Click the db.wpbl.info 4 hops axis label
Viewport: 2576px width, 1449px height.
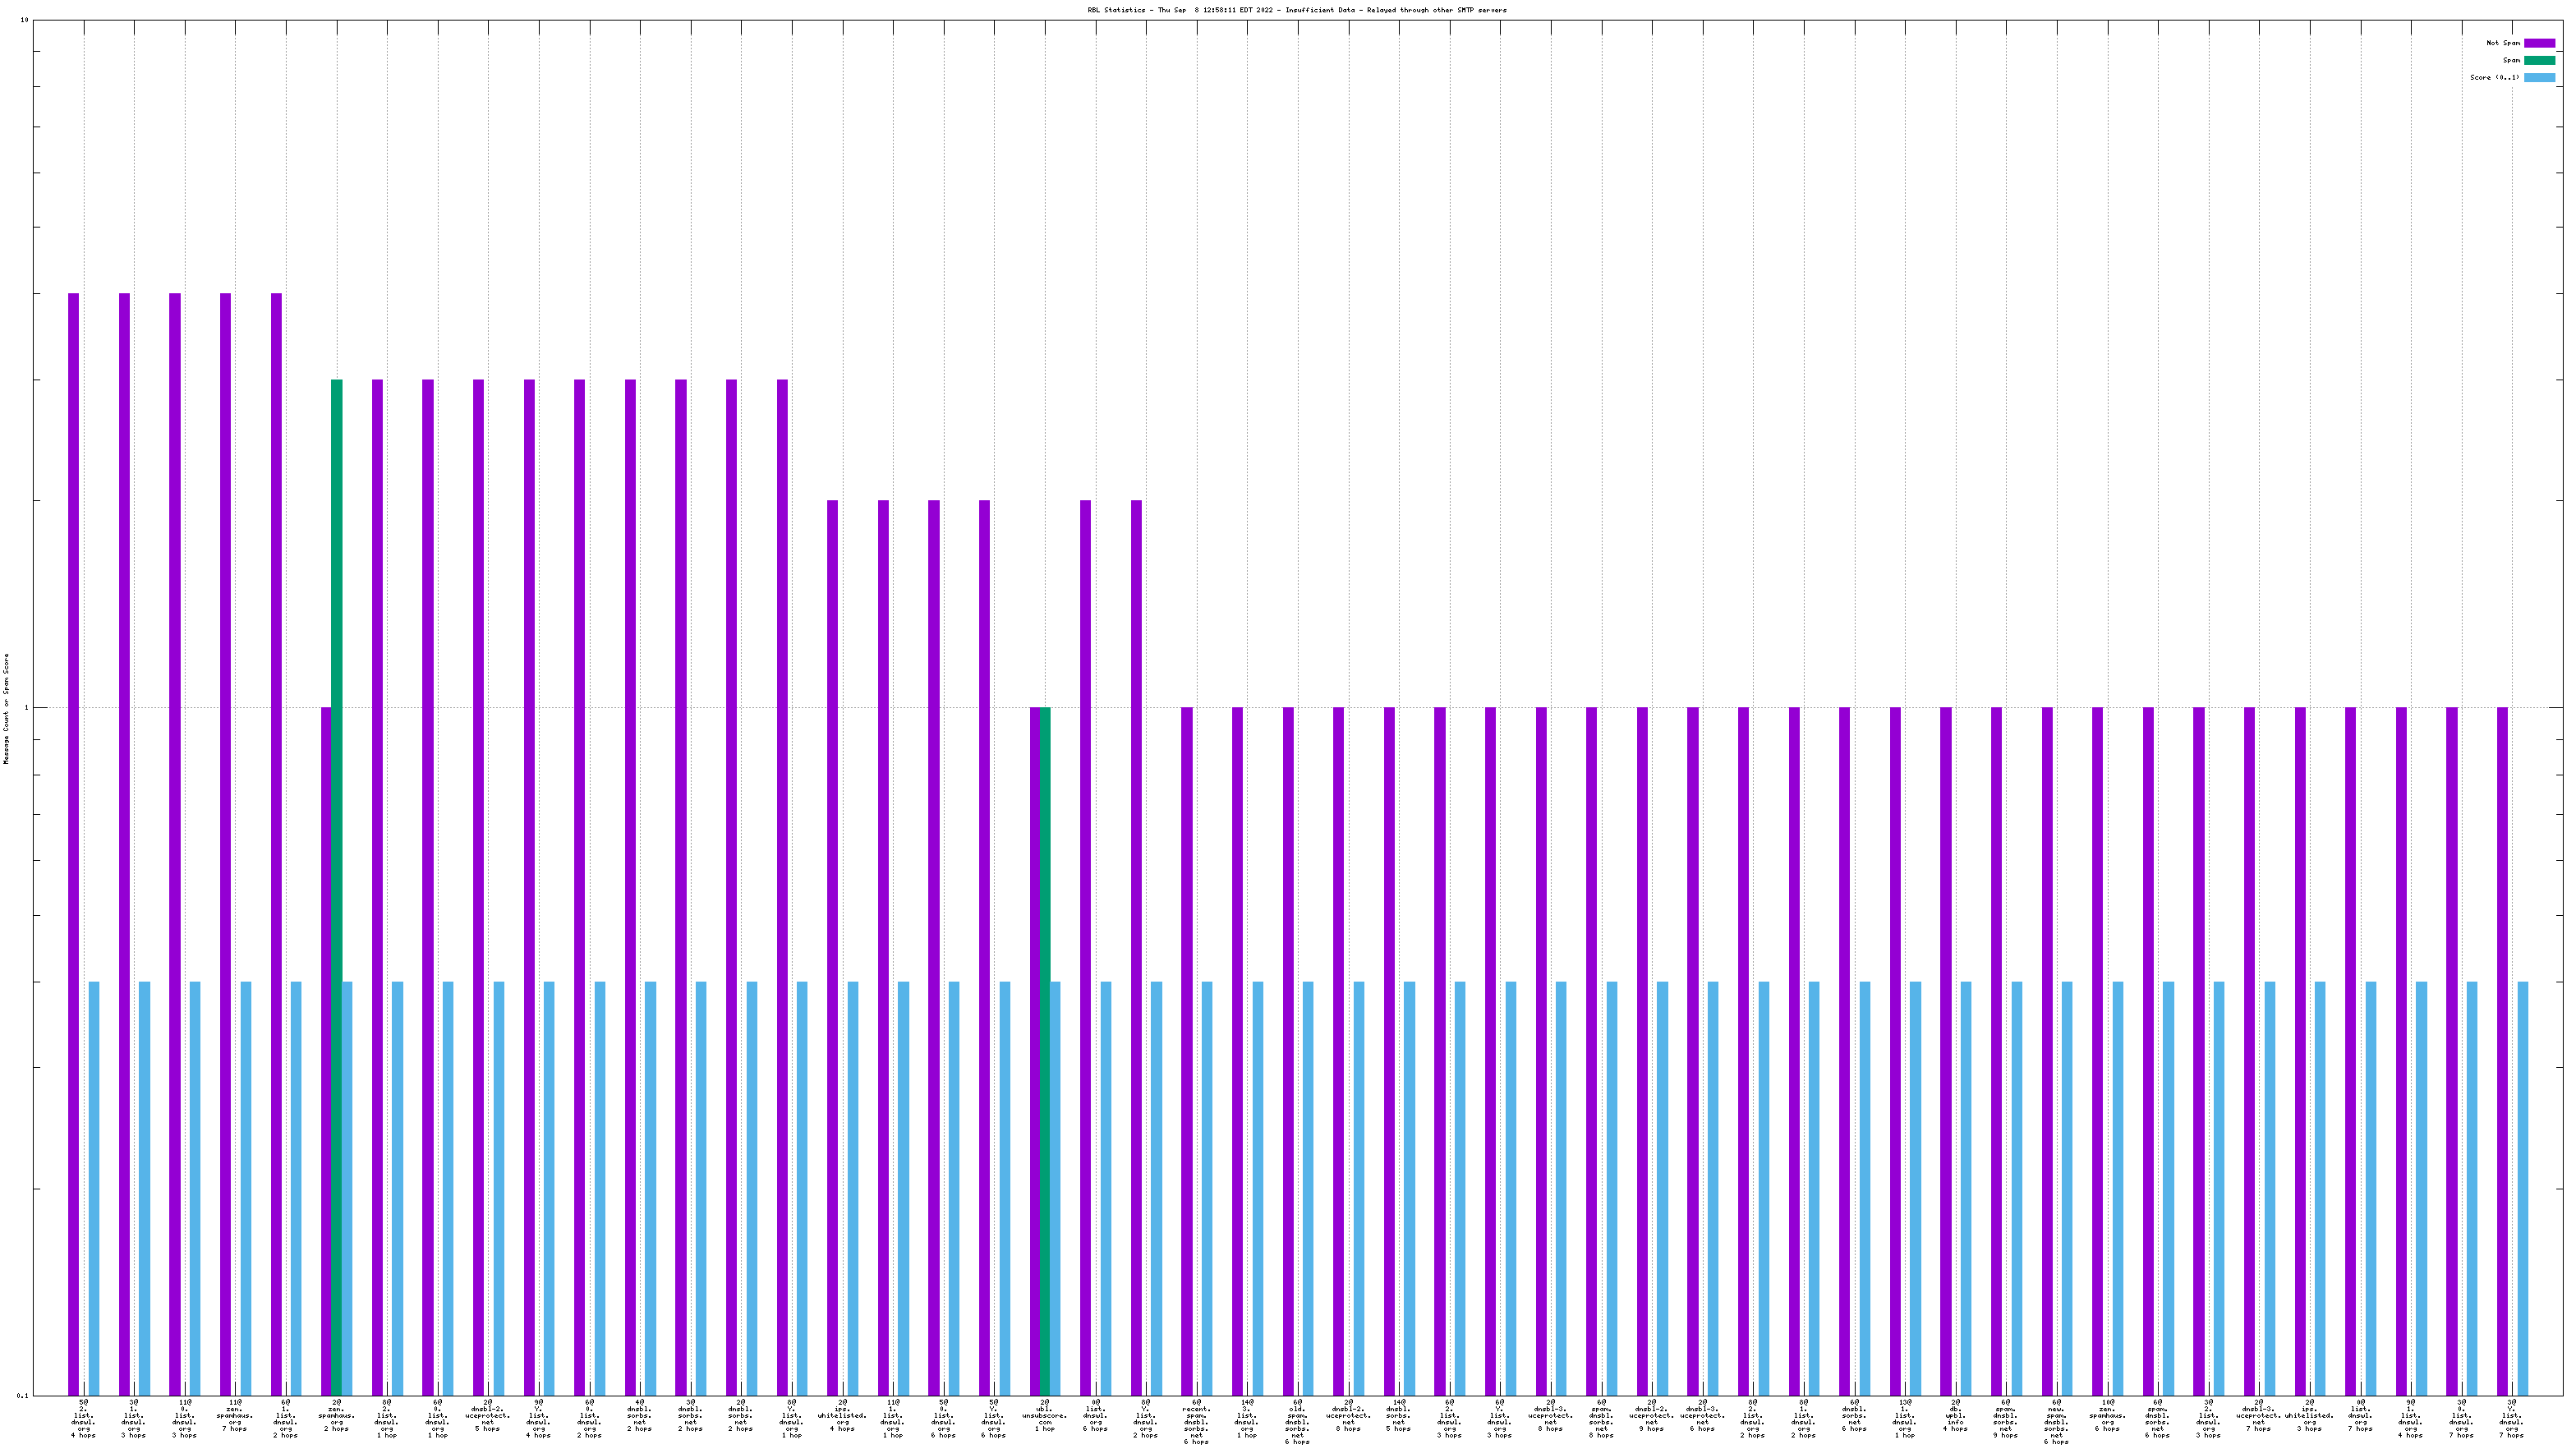click(1955, 1415)
